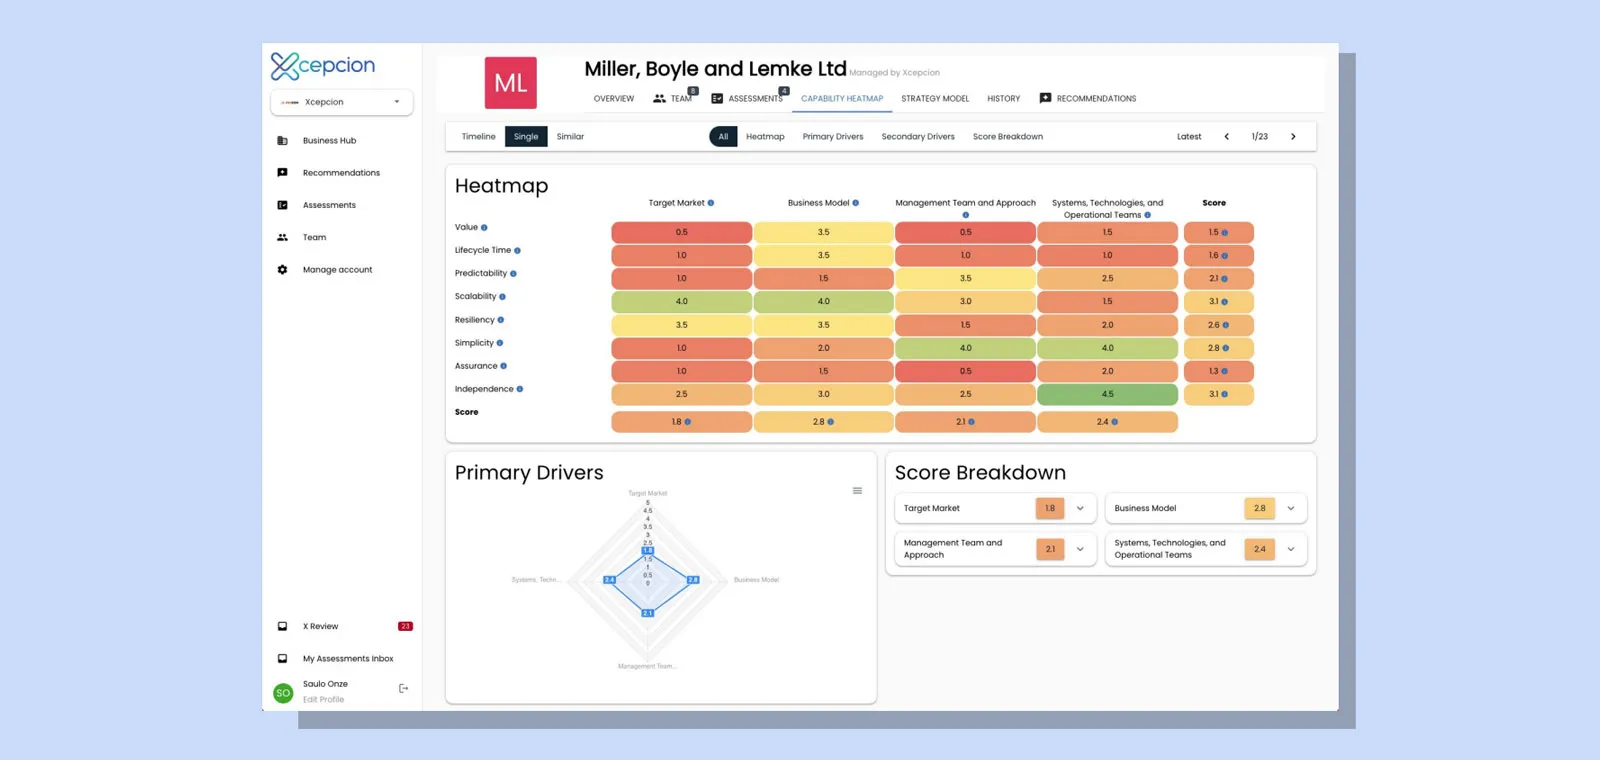Click the Latest button

coord(1189,137)
